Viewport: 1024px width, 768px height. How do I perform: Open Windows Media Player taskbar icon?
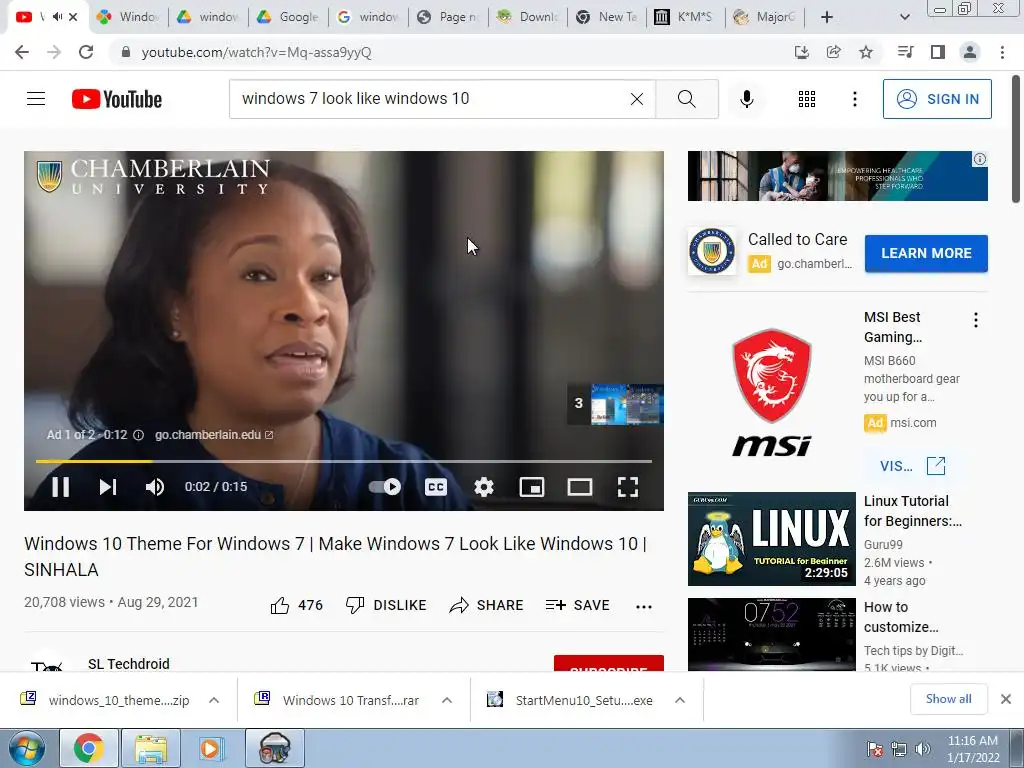click(210, 748)
